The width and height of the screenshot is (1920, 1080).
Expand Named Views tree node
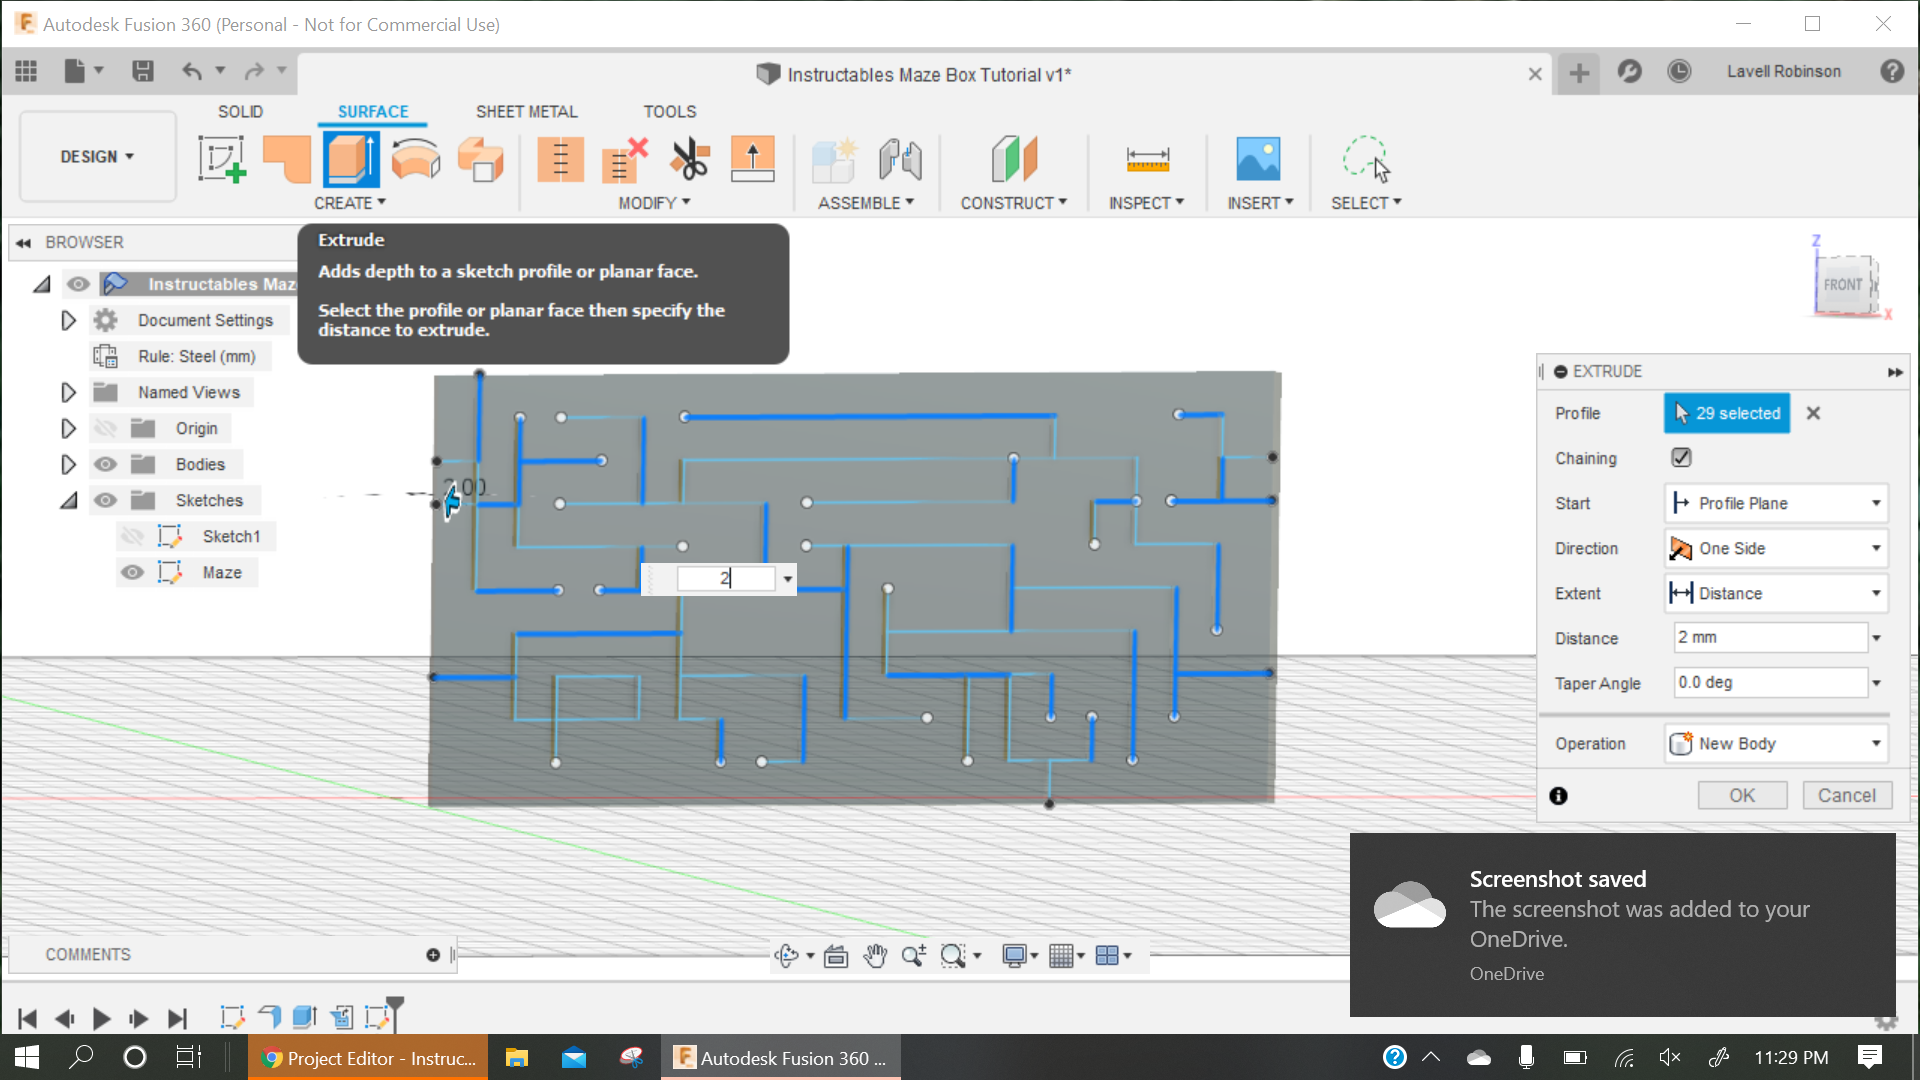[68, 392]
